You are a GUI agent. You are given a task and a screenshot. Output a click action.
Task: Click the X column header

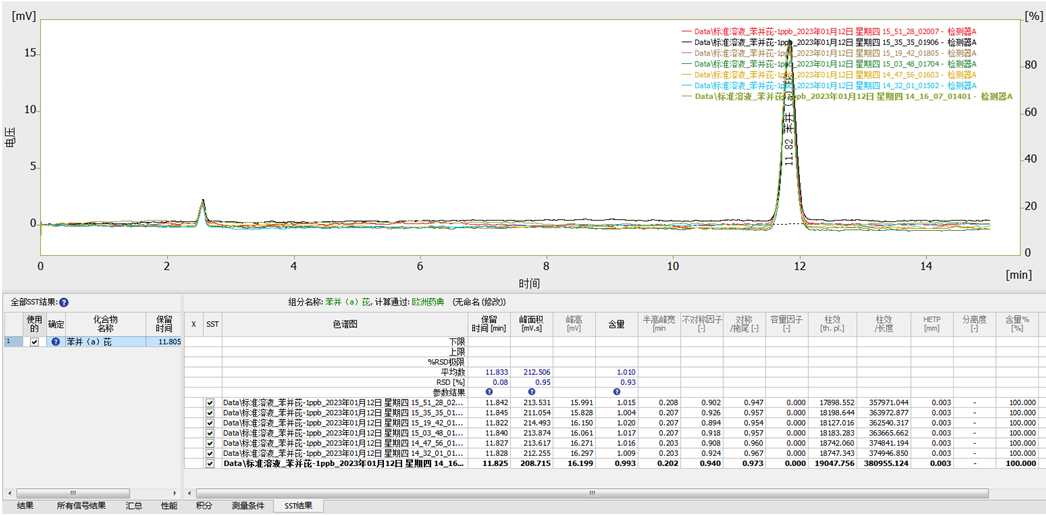click(x=193, y=324)
